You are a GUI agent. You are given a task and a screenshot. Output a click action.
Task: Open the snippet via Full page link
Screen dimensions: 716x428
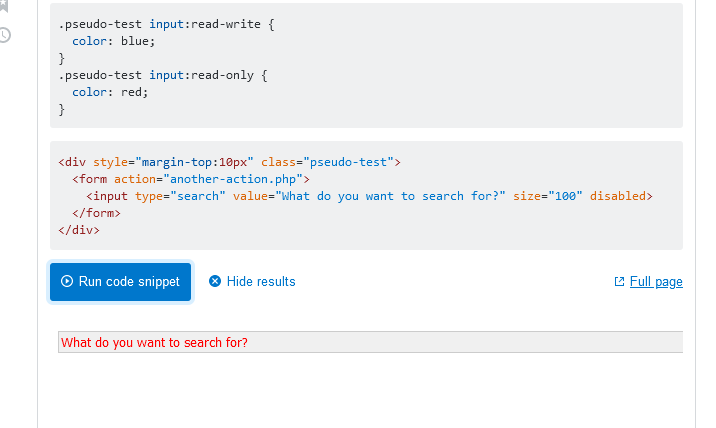[656, 282]
